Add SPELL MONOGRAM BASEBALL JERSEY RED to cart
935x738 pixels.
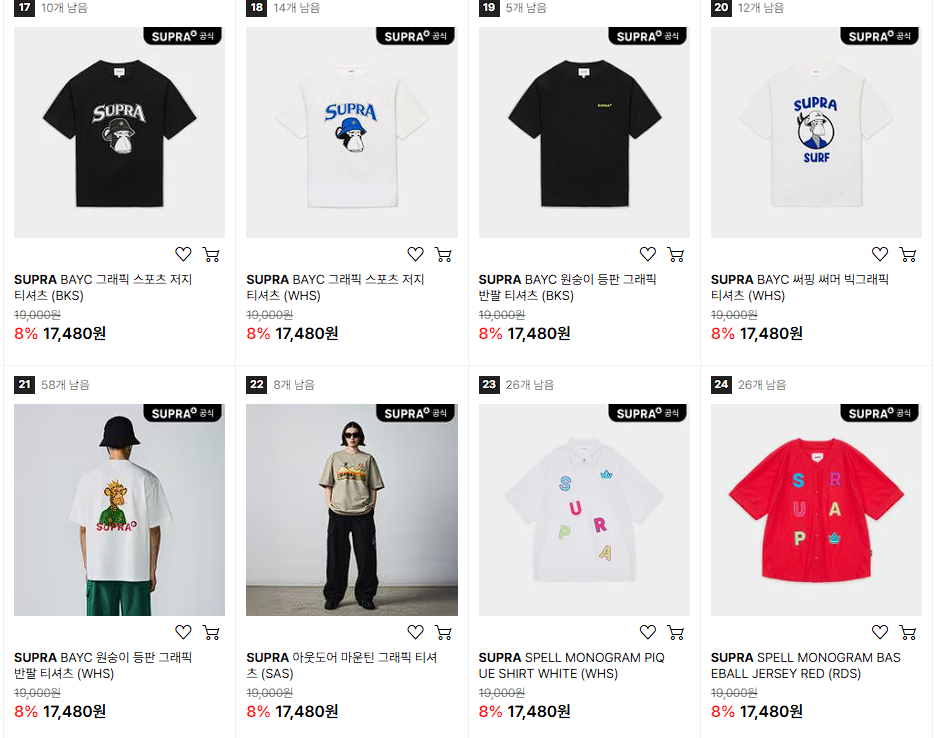[908, 632]
